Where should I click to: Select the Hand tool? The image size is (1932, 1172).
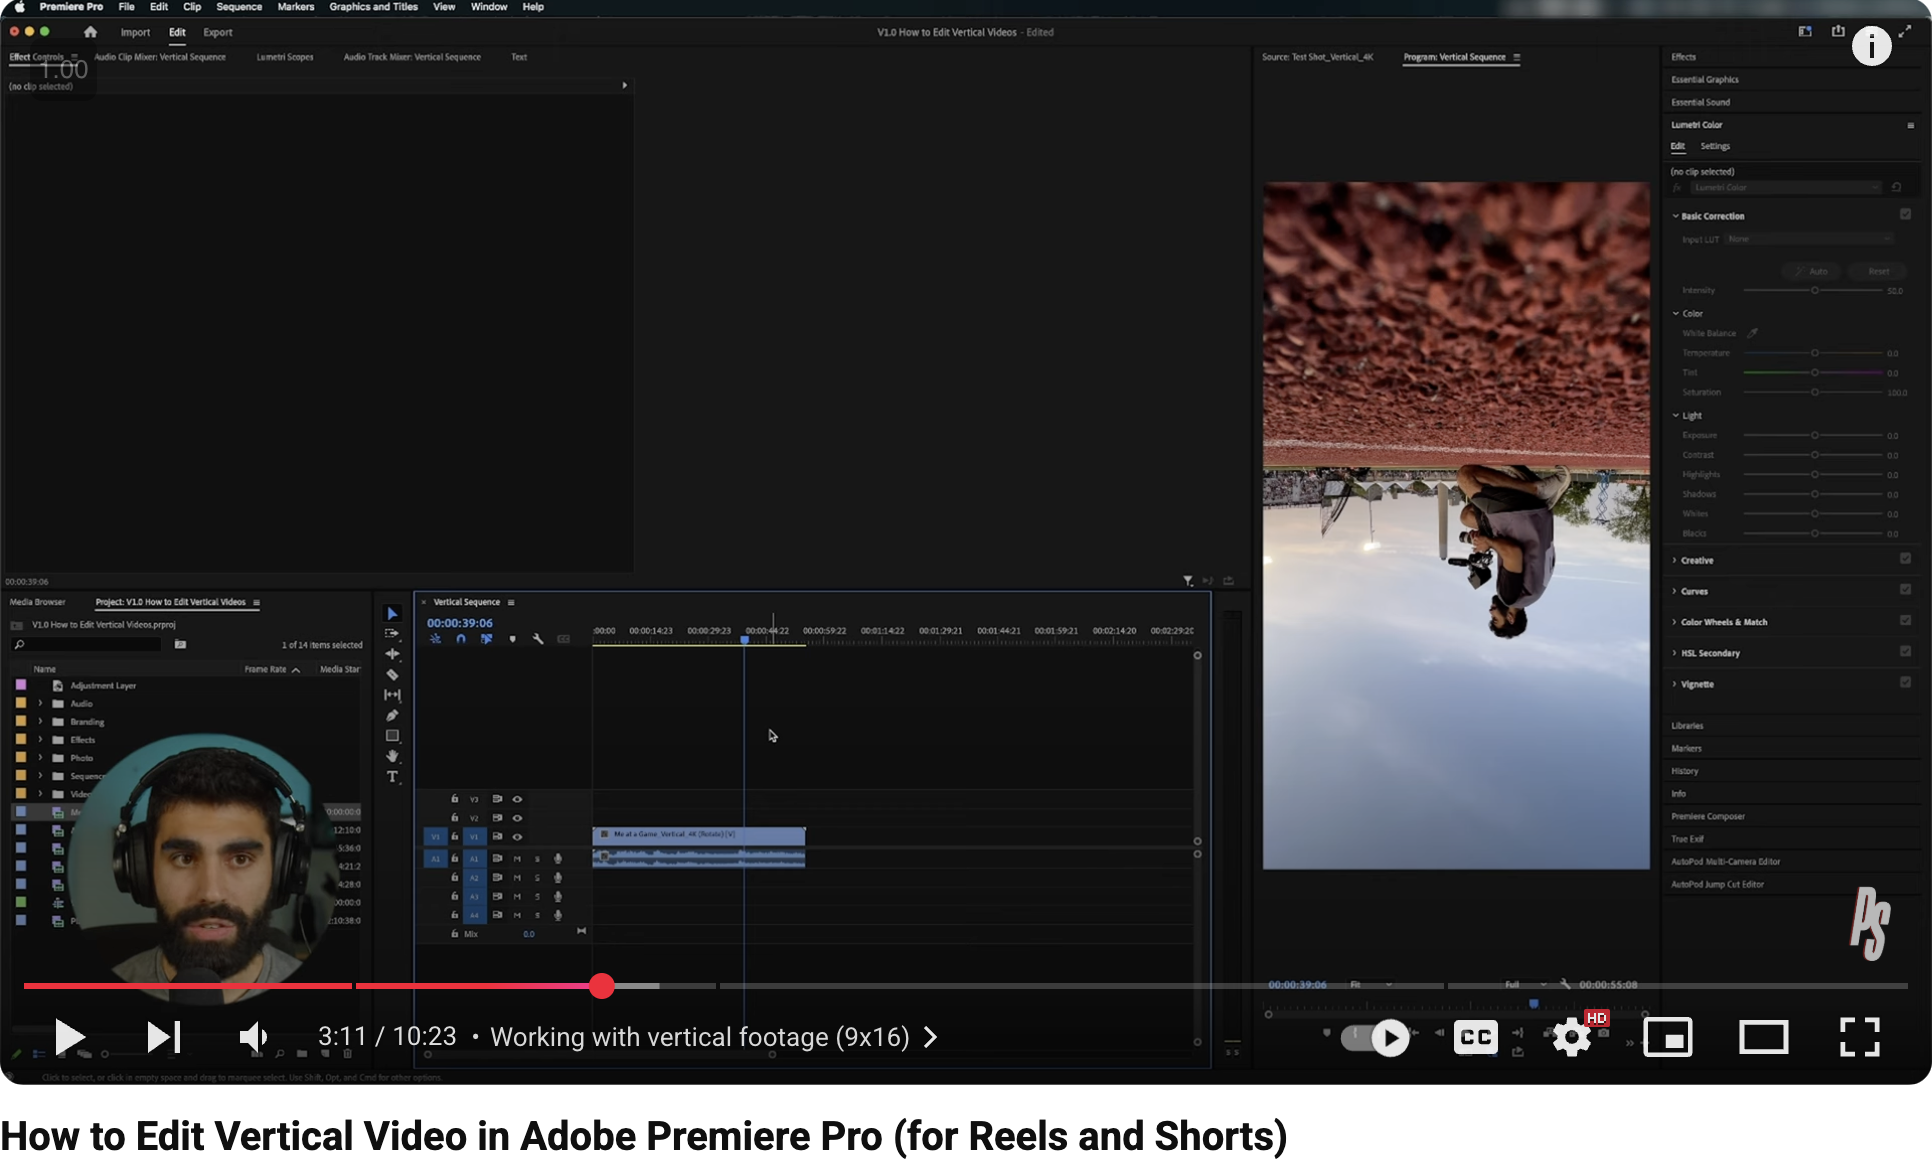pos(392,756)
